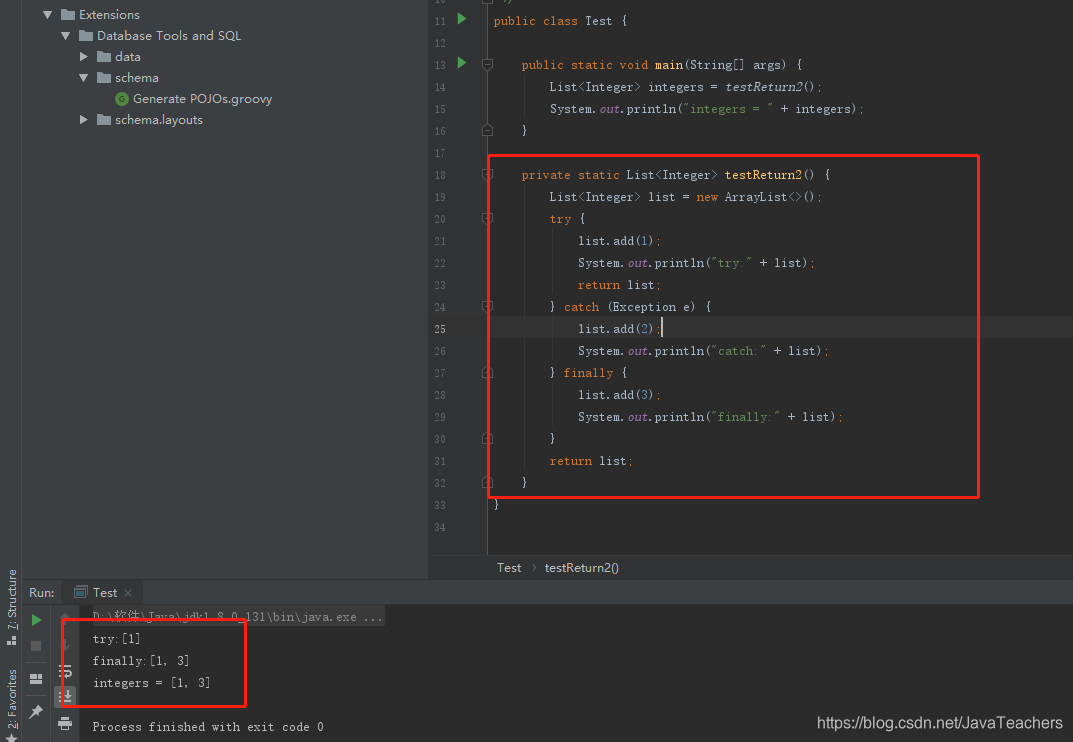Rerun Test with the green play icon
This screenshot has height=742, width=1073.
pos(36,620)
